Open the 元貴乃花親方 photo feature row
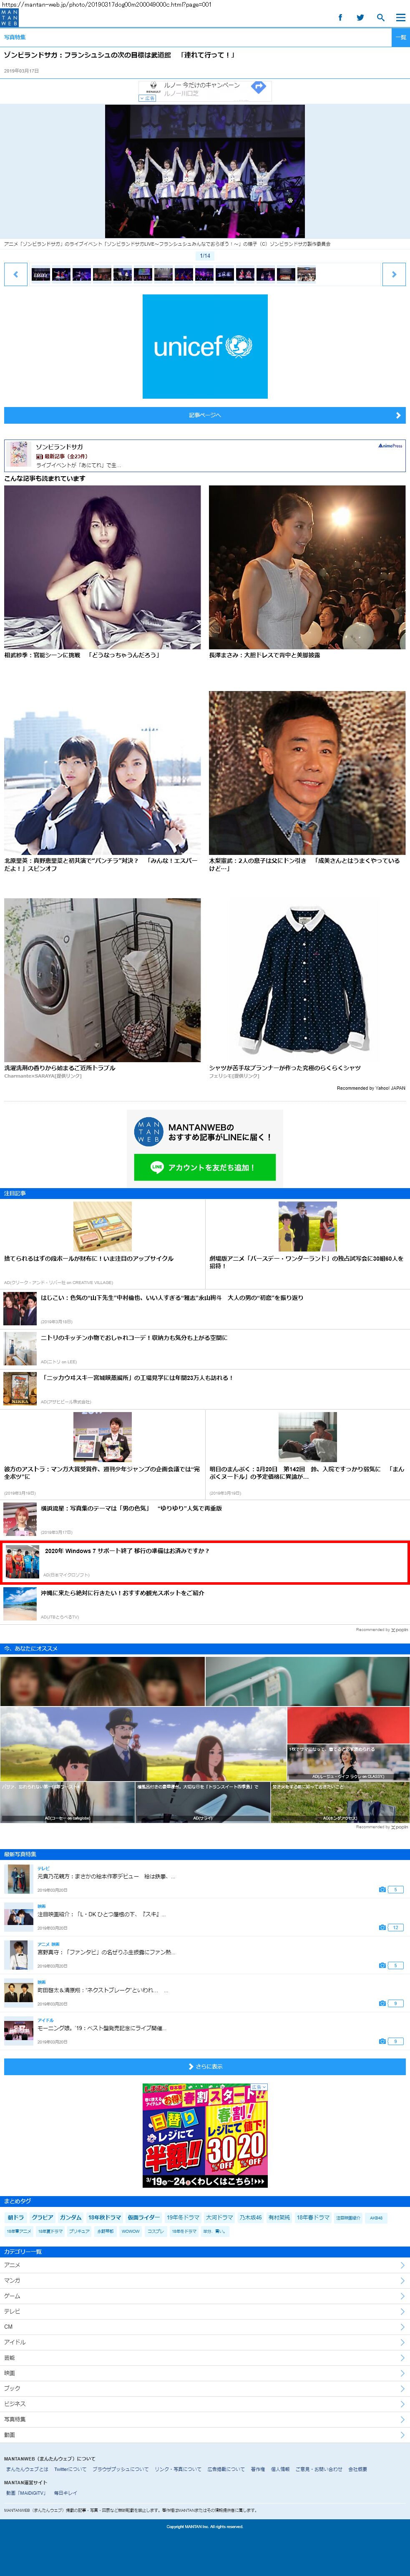 pyautogui.click(x=205, y=1880)
